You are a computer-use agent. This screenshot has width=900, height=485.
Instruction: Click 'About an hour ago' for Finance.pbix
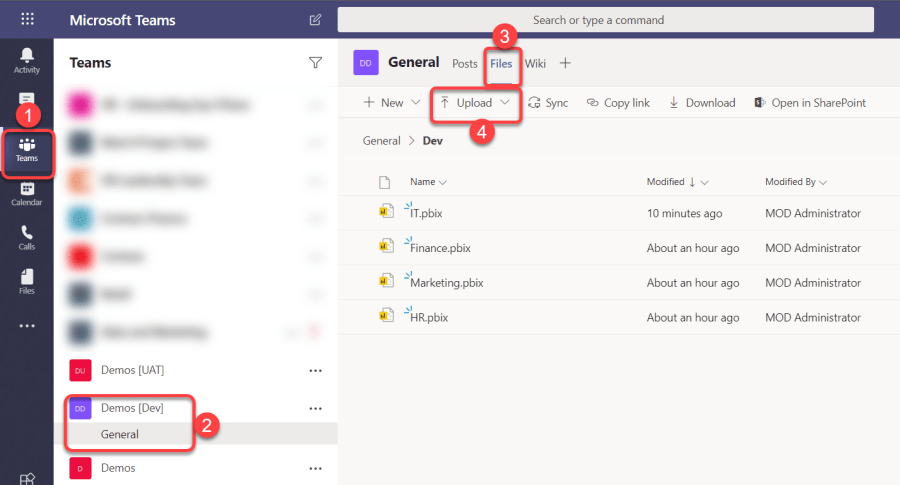click(x=693, y=248)
